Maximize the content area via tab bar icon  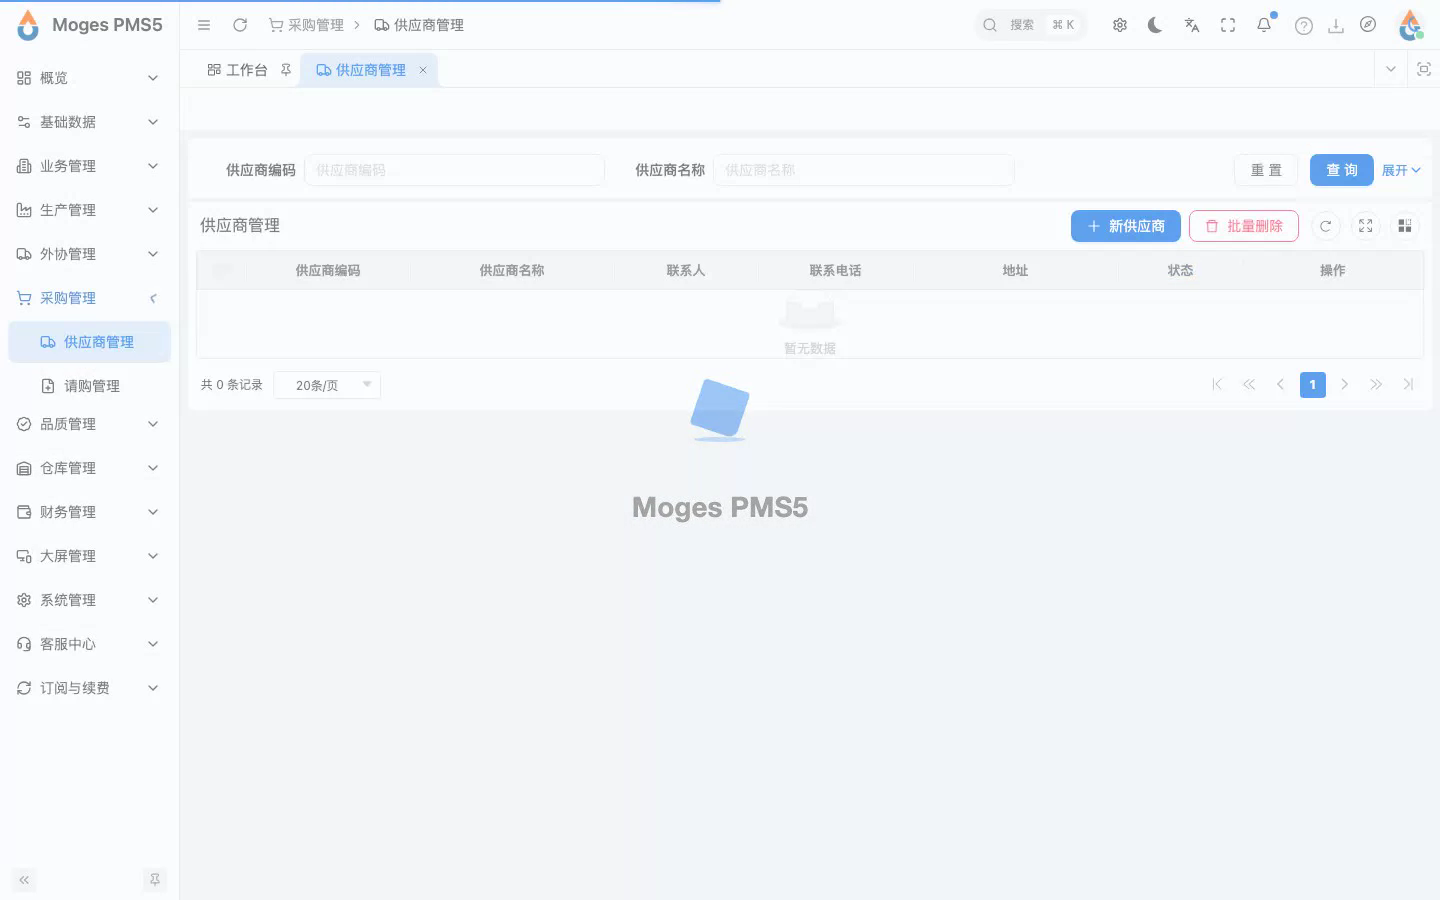pyautogui.click(x=1424, y=69)
